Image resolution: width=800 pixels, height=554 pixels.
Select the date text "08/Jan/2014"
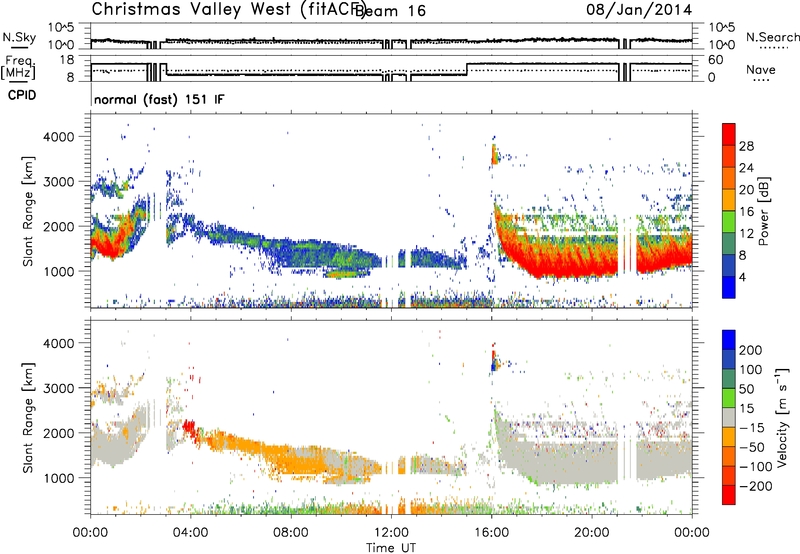click(x=639, y=10)
